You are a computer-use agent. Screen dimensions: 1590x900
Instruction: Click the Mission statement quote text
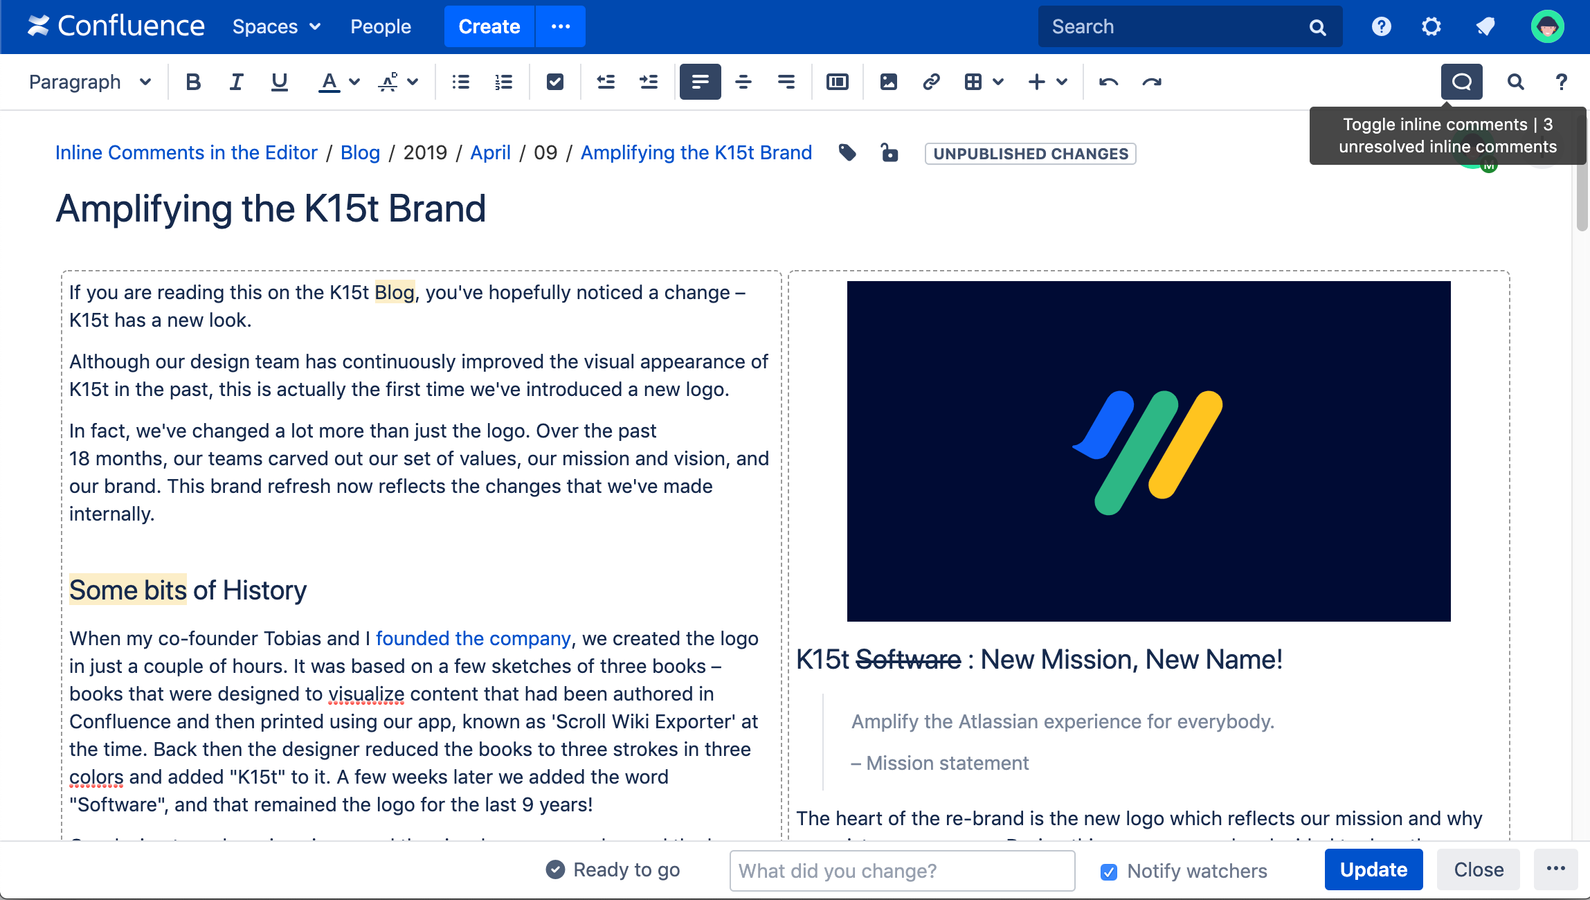(940, 763)
